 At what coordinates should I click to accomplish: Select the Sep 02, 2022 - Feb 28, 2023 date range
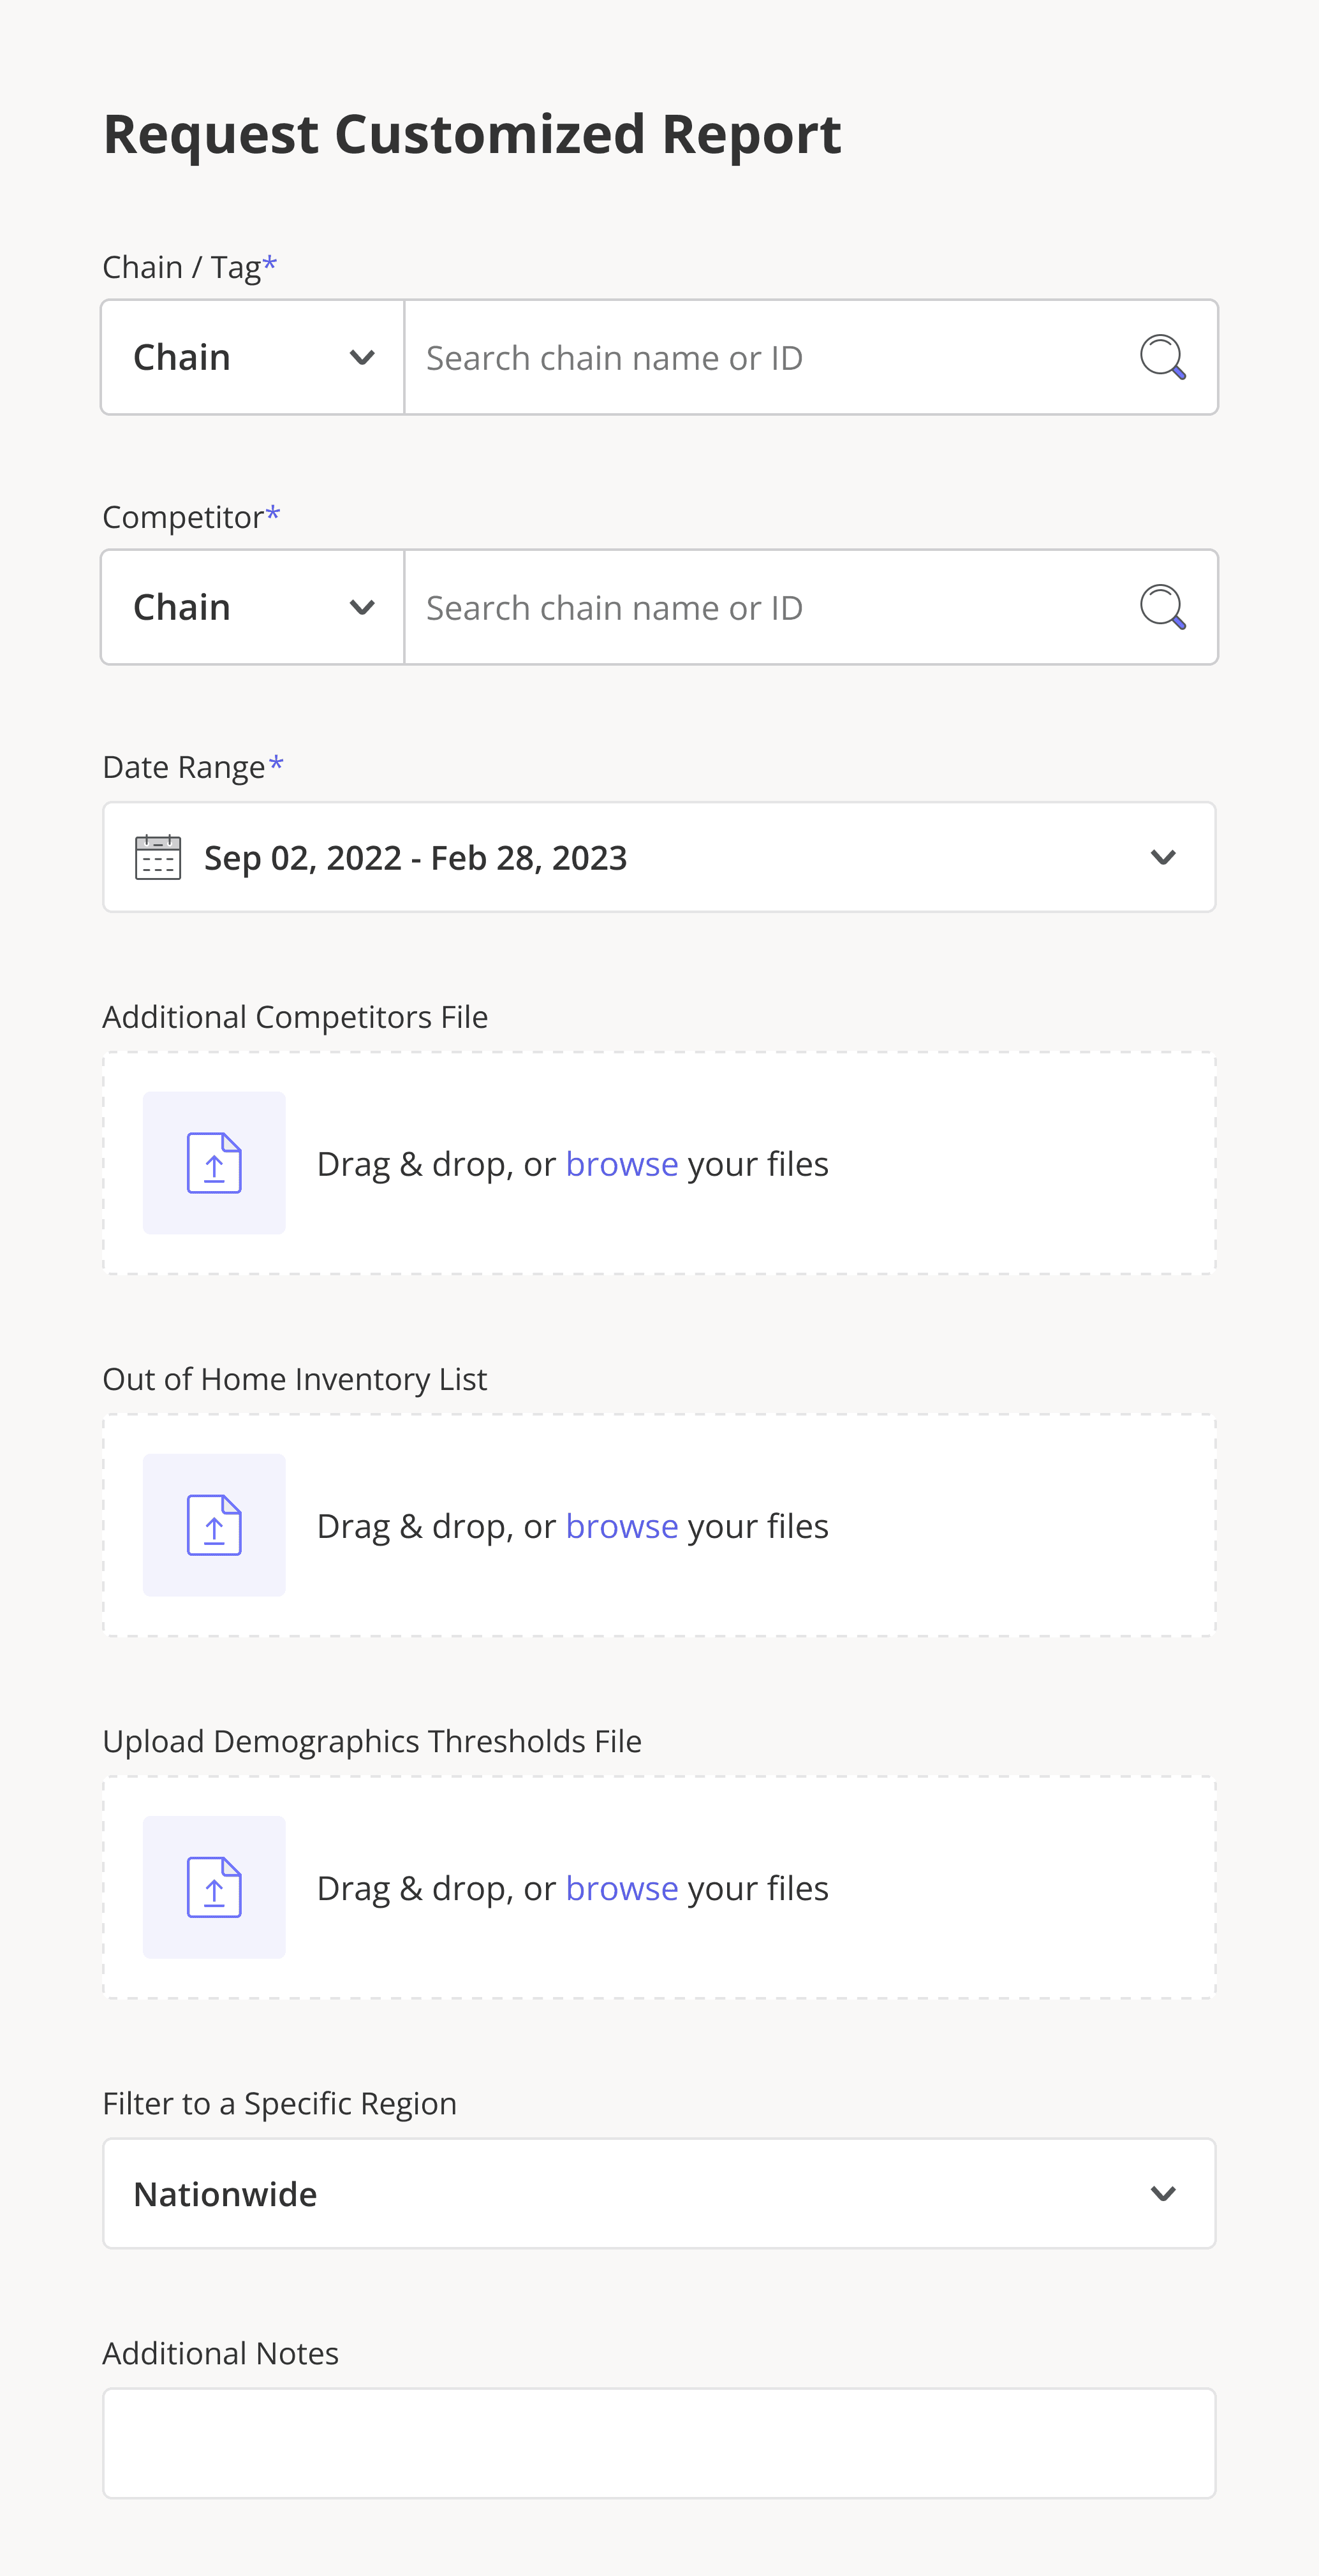(415, 858)
